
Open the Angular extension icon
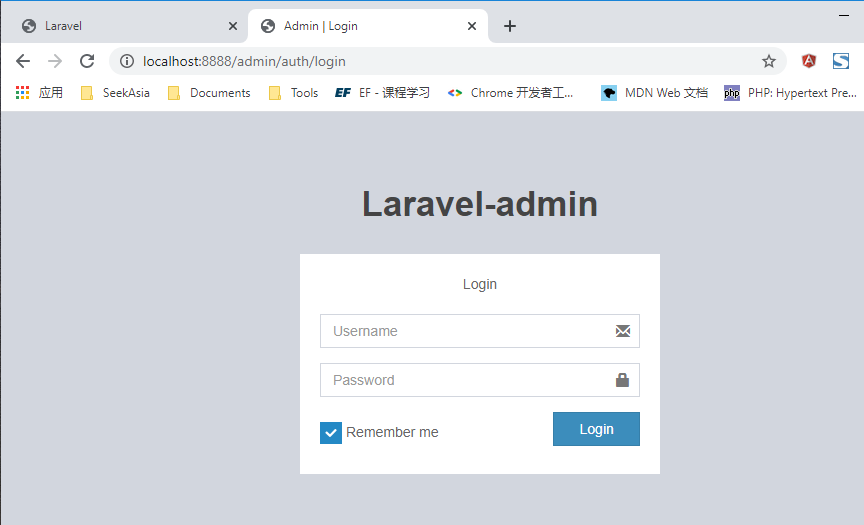click(808, 61)
